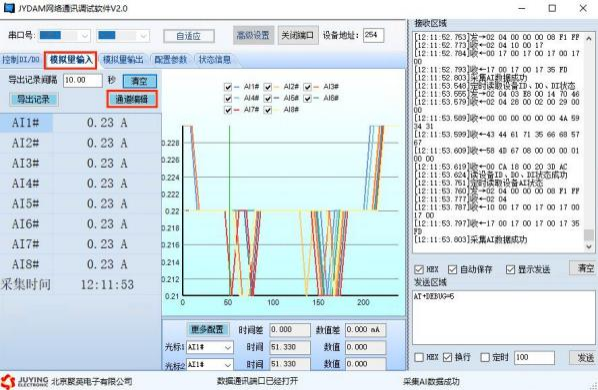Click the 自适应 button
Screen dimensions: 598x390
(189, 36)
